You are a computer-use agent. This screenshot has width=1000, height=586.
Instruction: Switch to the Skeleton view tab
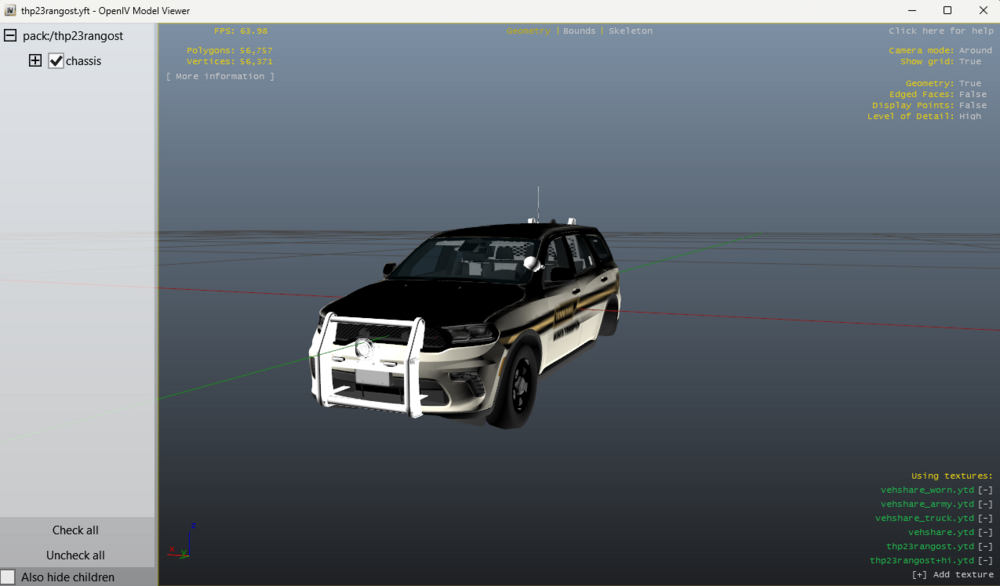[630, 31]
